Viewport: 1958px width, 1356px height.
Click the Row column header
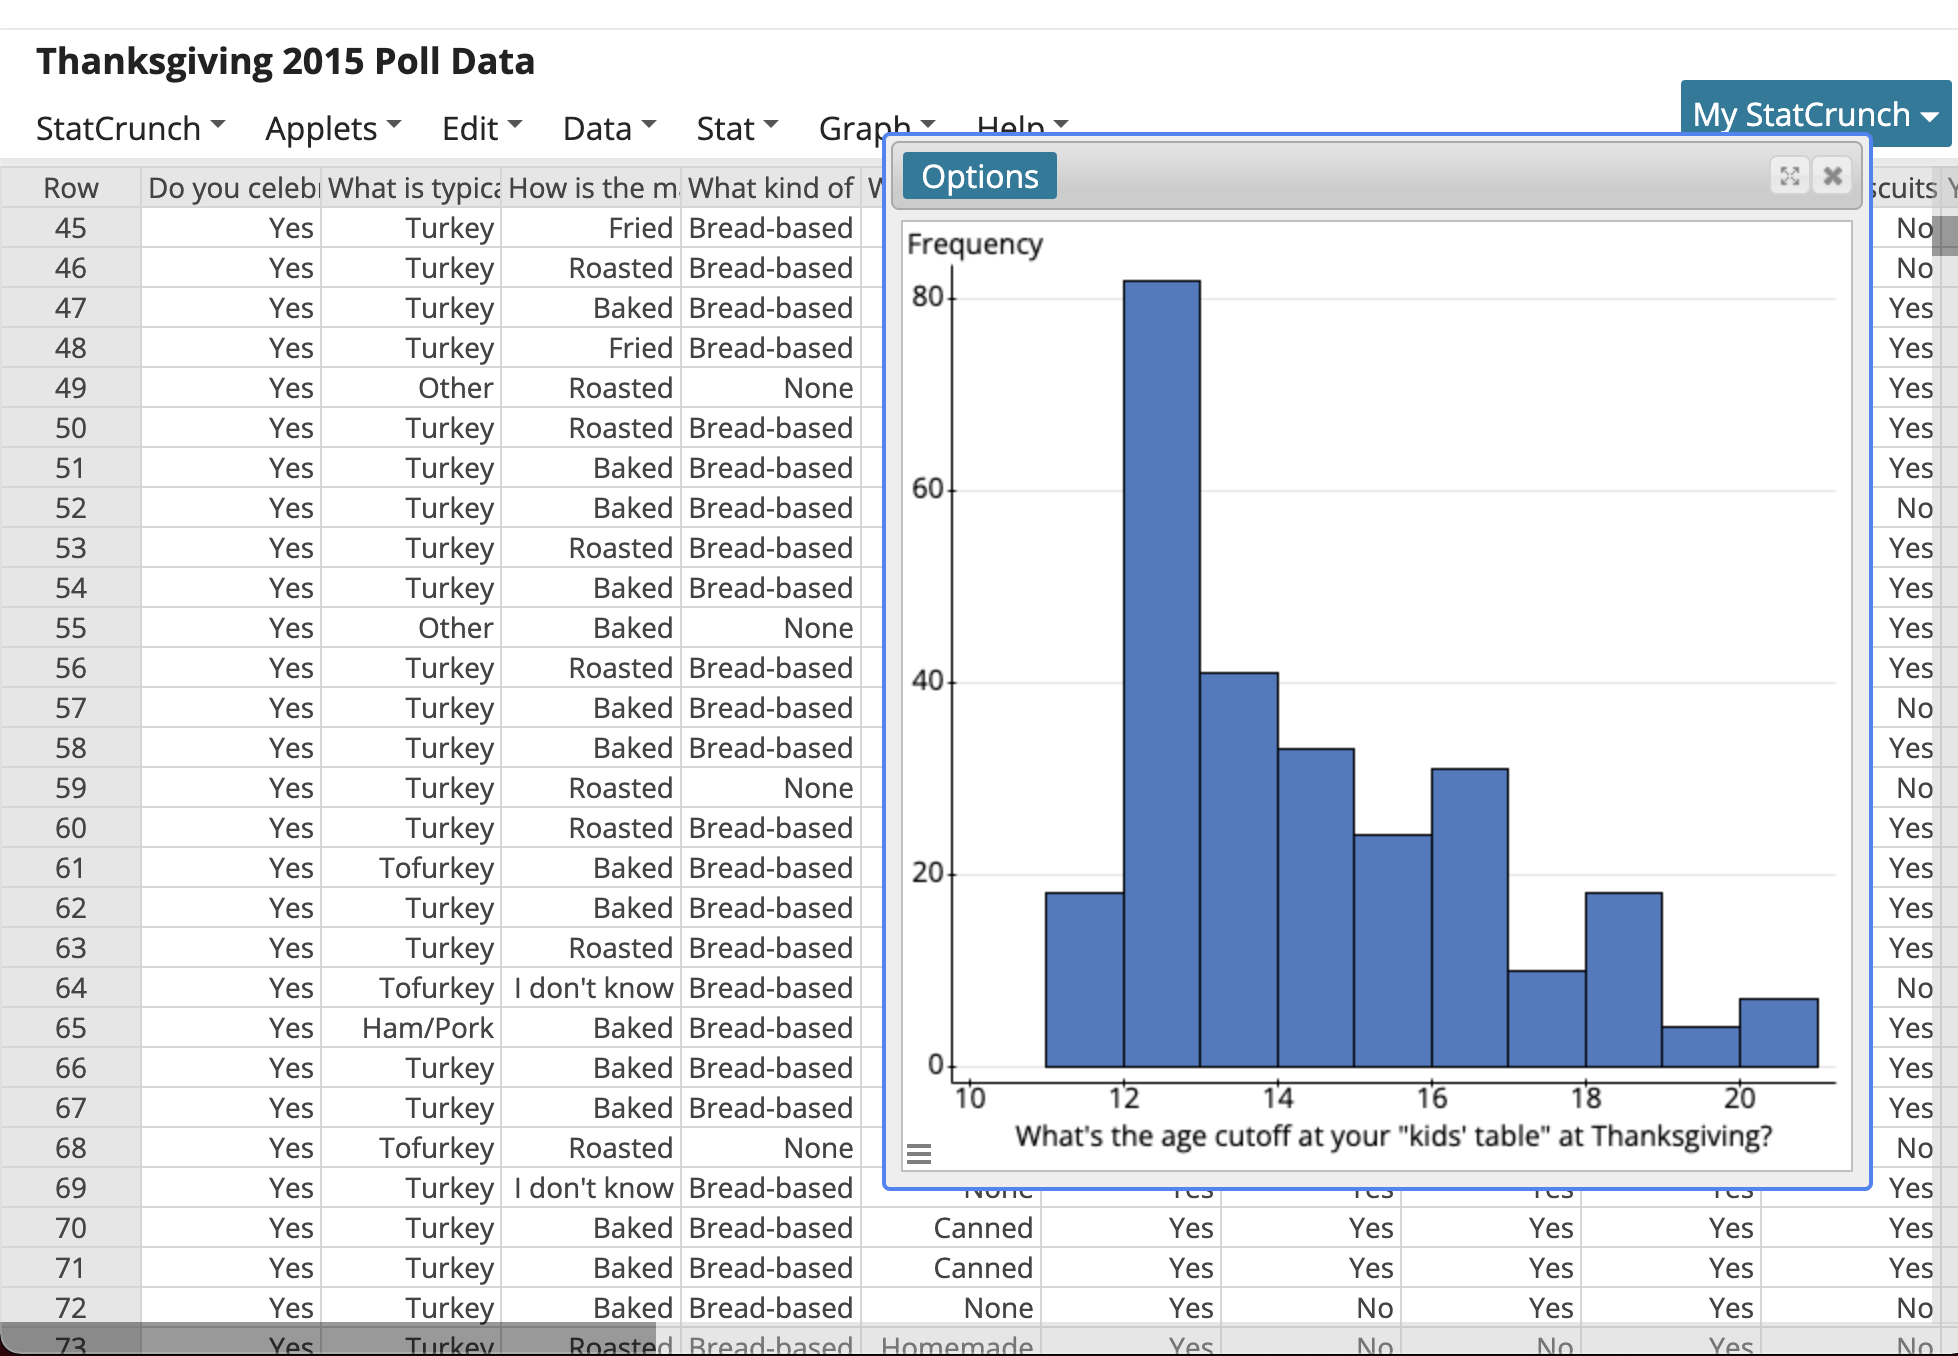(70, 188)
